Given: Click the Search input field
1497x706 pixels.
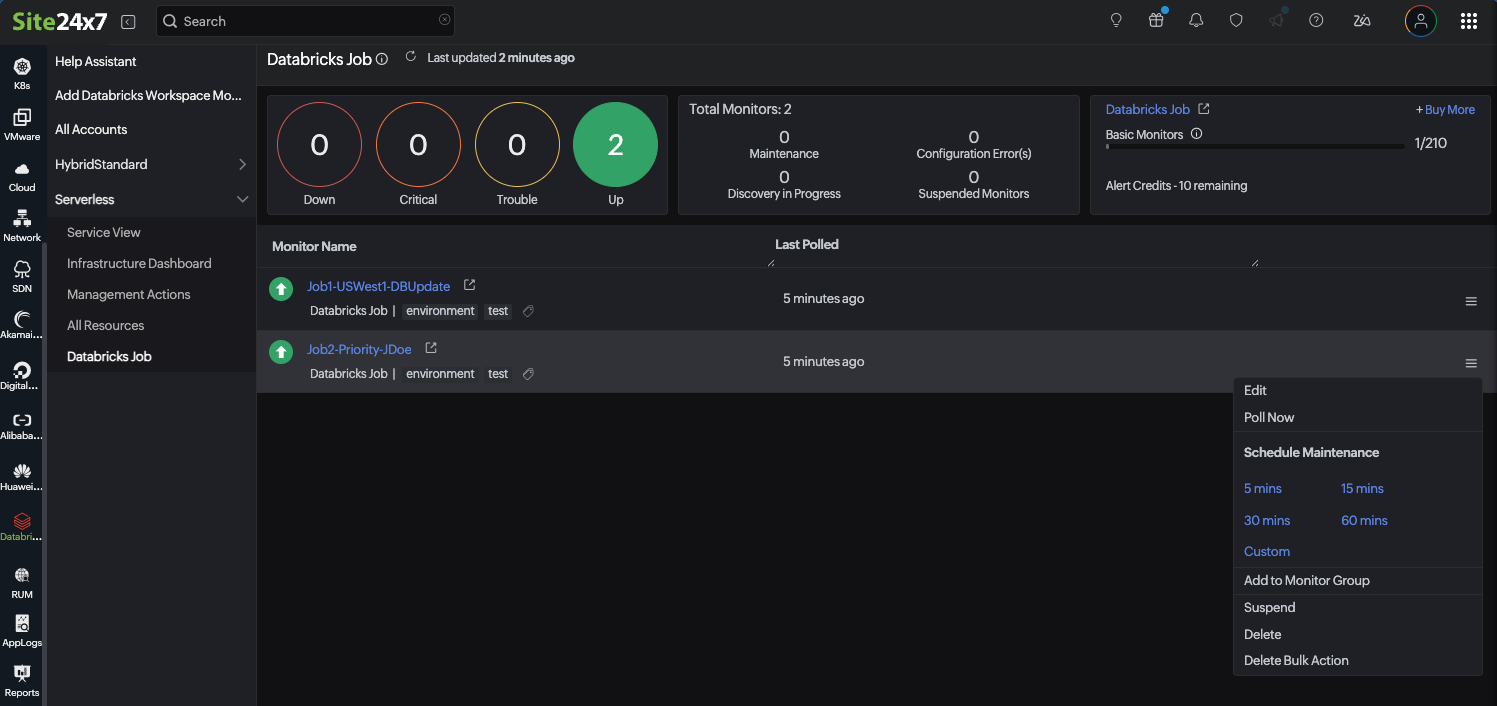Looking at the screenshot, I should click(305, 21).
